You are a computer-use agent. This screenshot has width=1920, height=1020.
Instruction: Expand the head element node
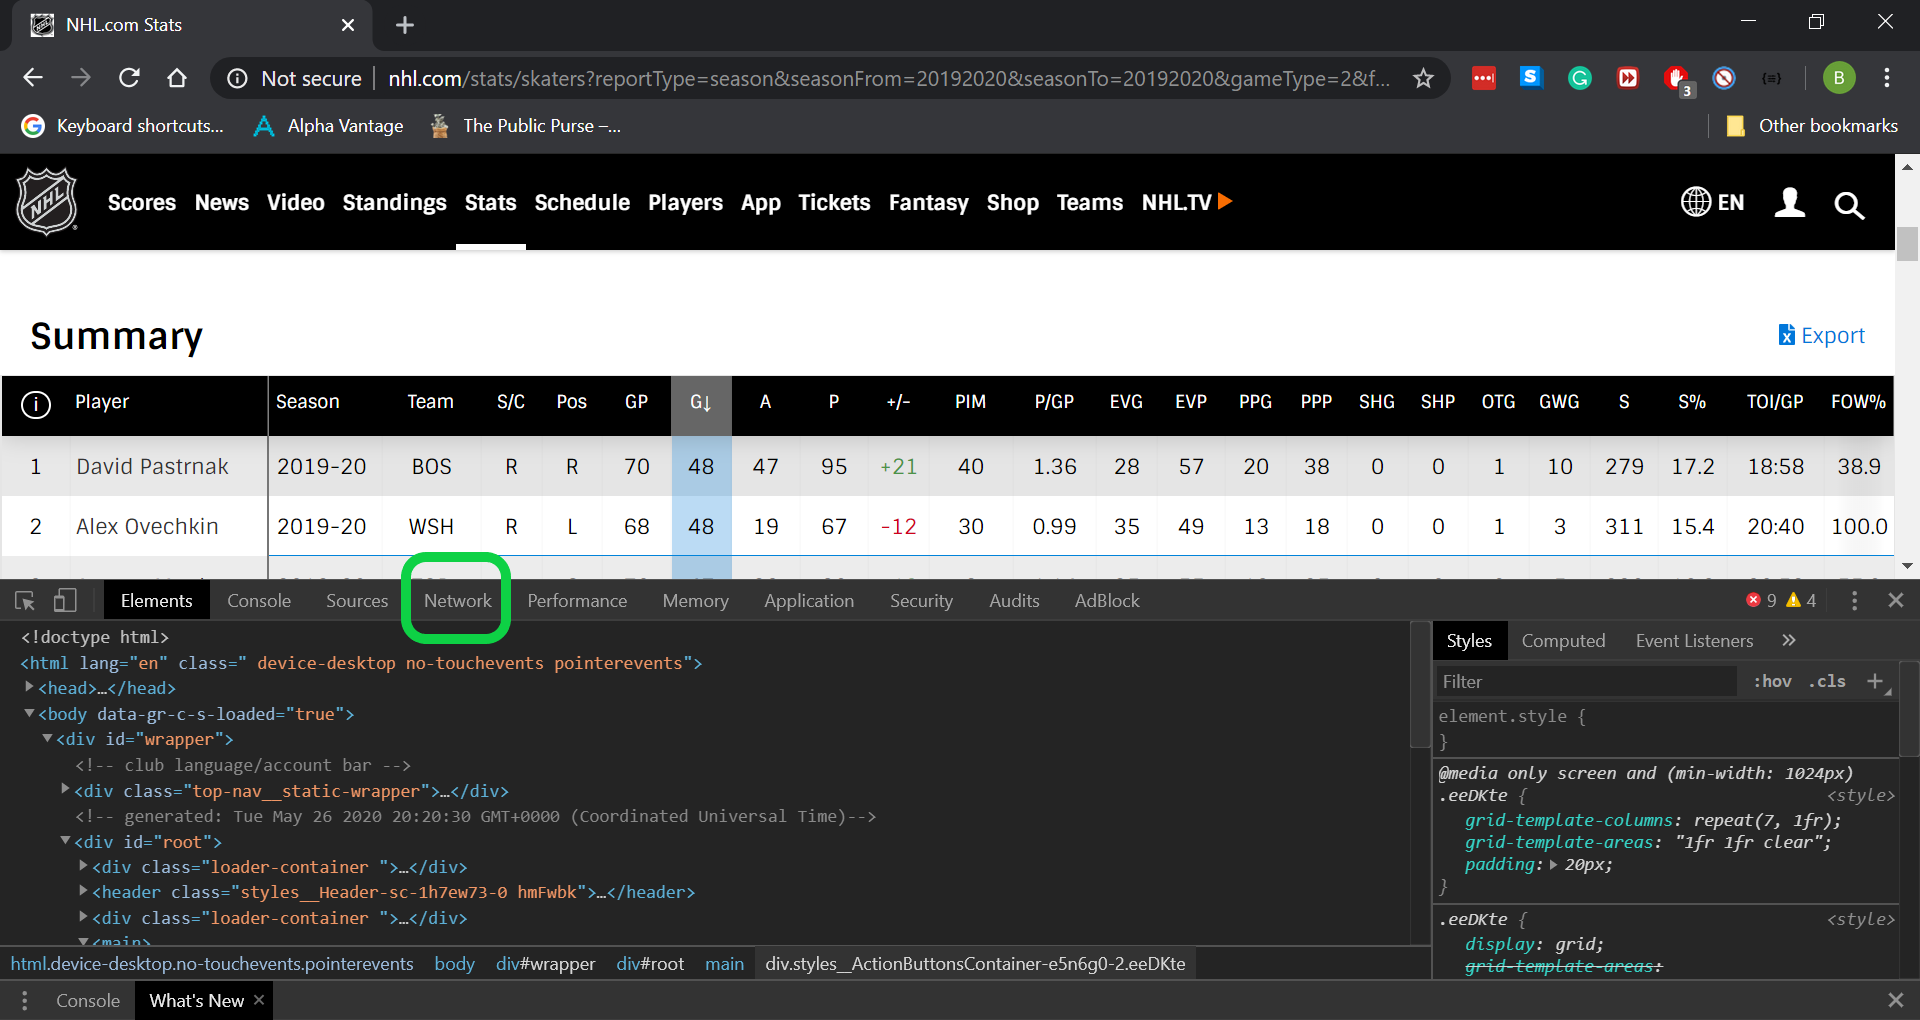(30, 687)
